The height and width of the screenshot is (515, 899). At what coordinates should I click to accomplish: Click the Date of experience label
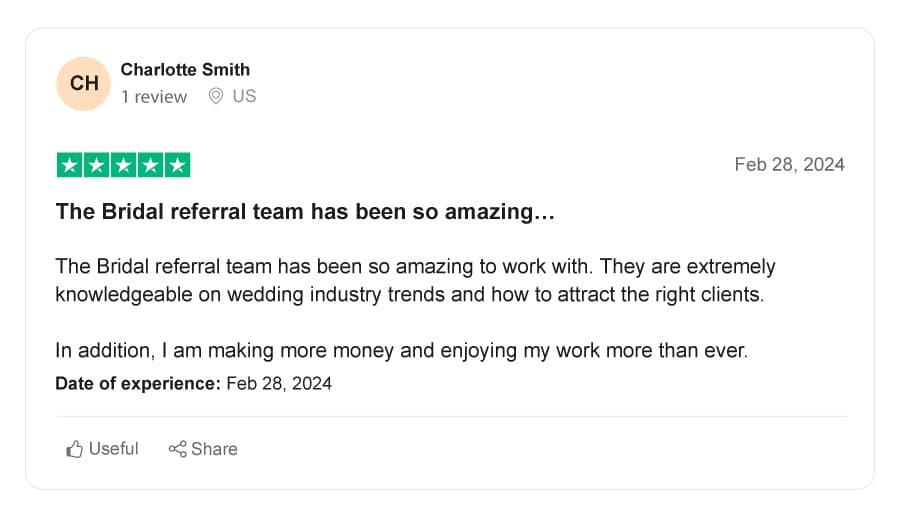[x=138, y=383]
